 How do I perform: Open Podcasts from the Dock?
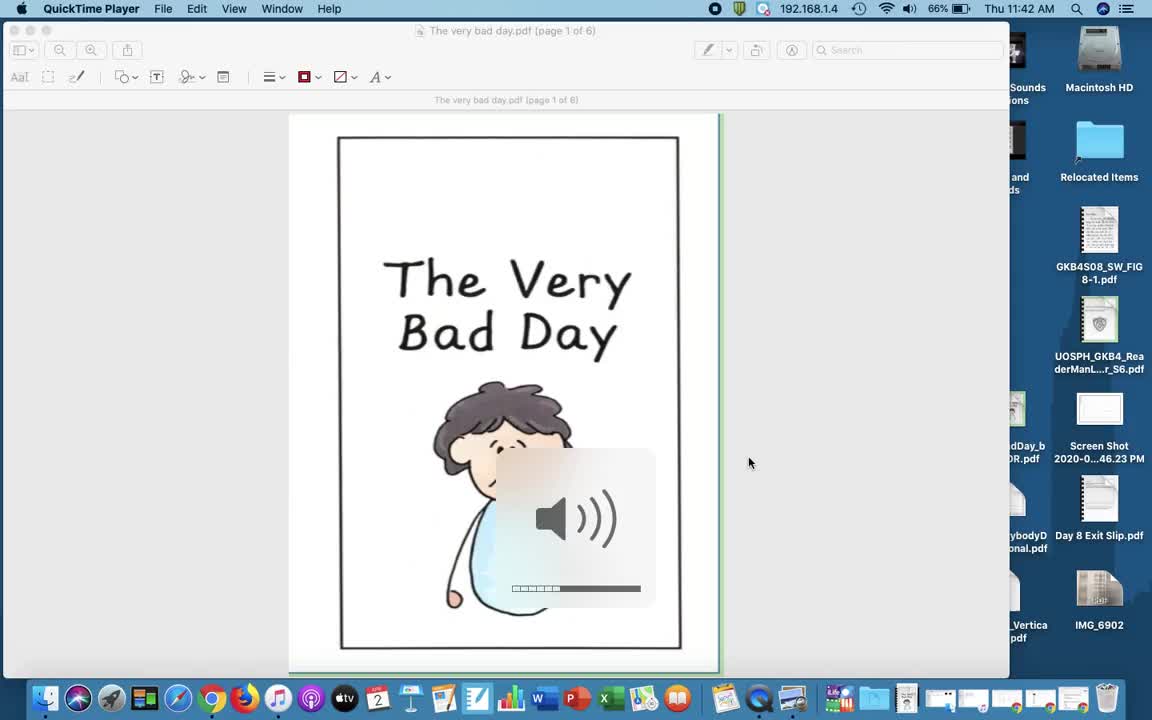point(312,698)
